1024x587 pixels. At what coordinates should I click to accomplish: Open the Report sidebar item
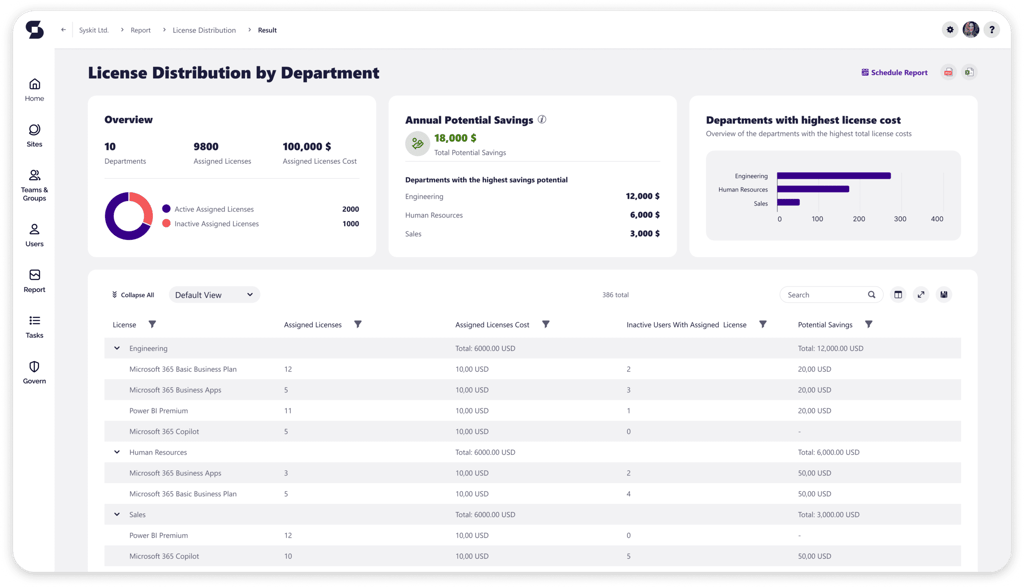35,281
